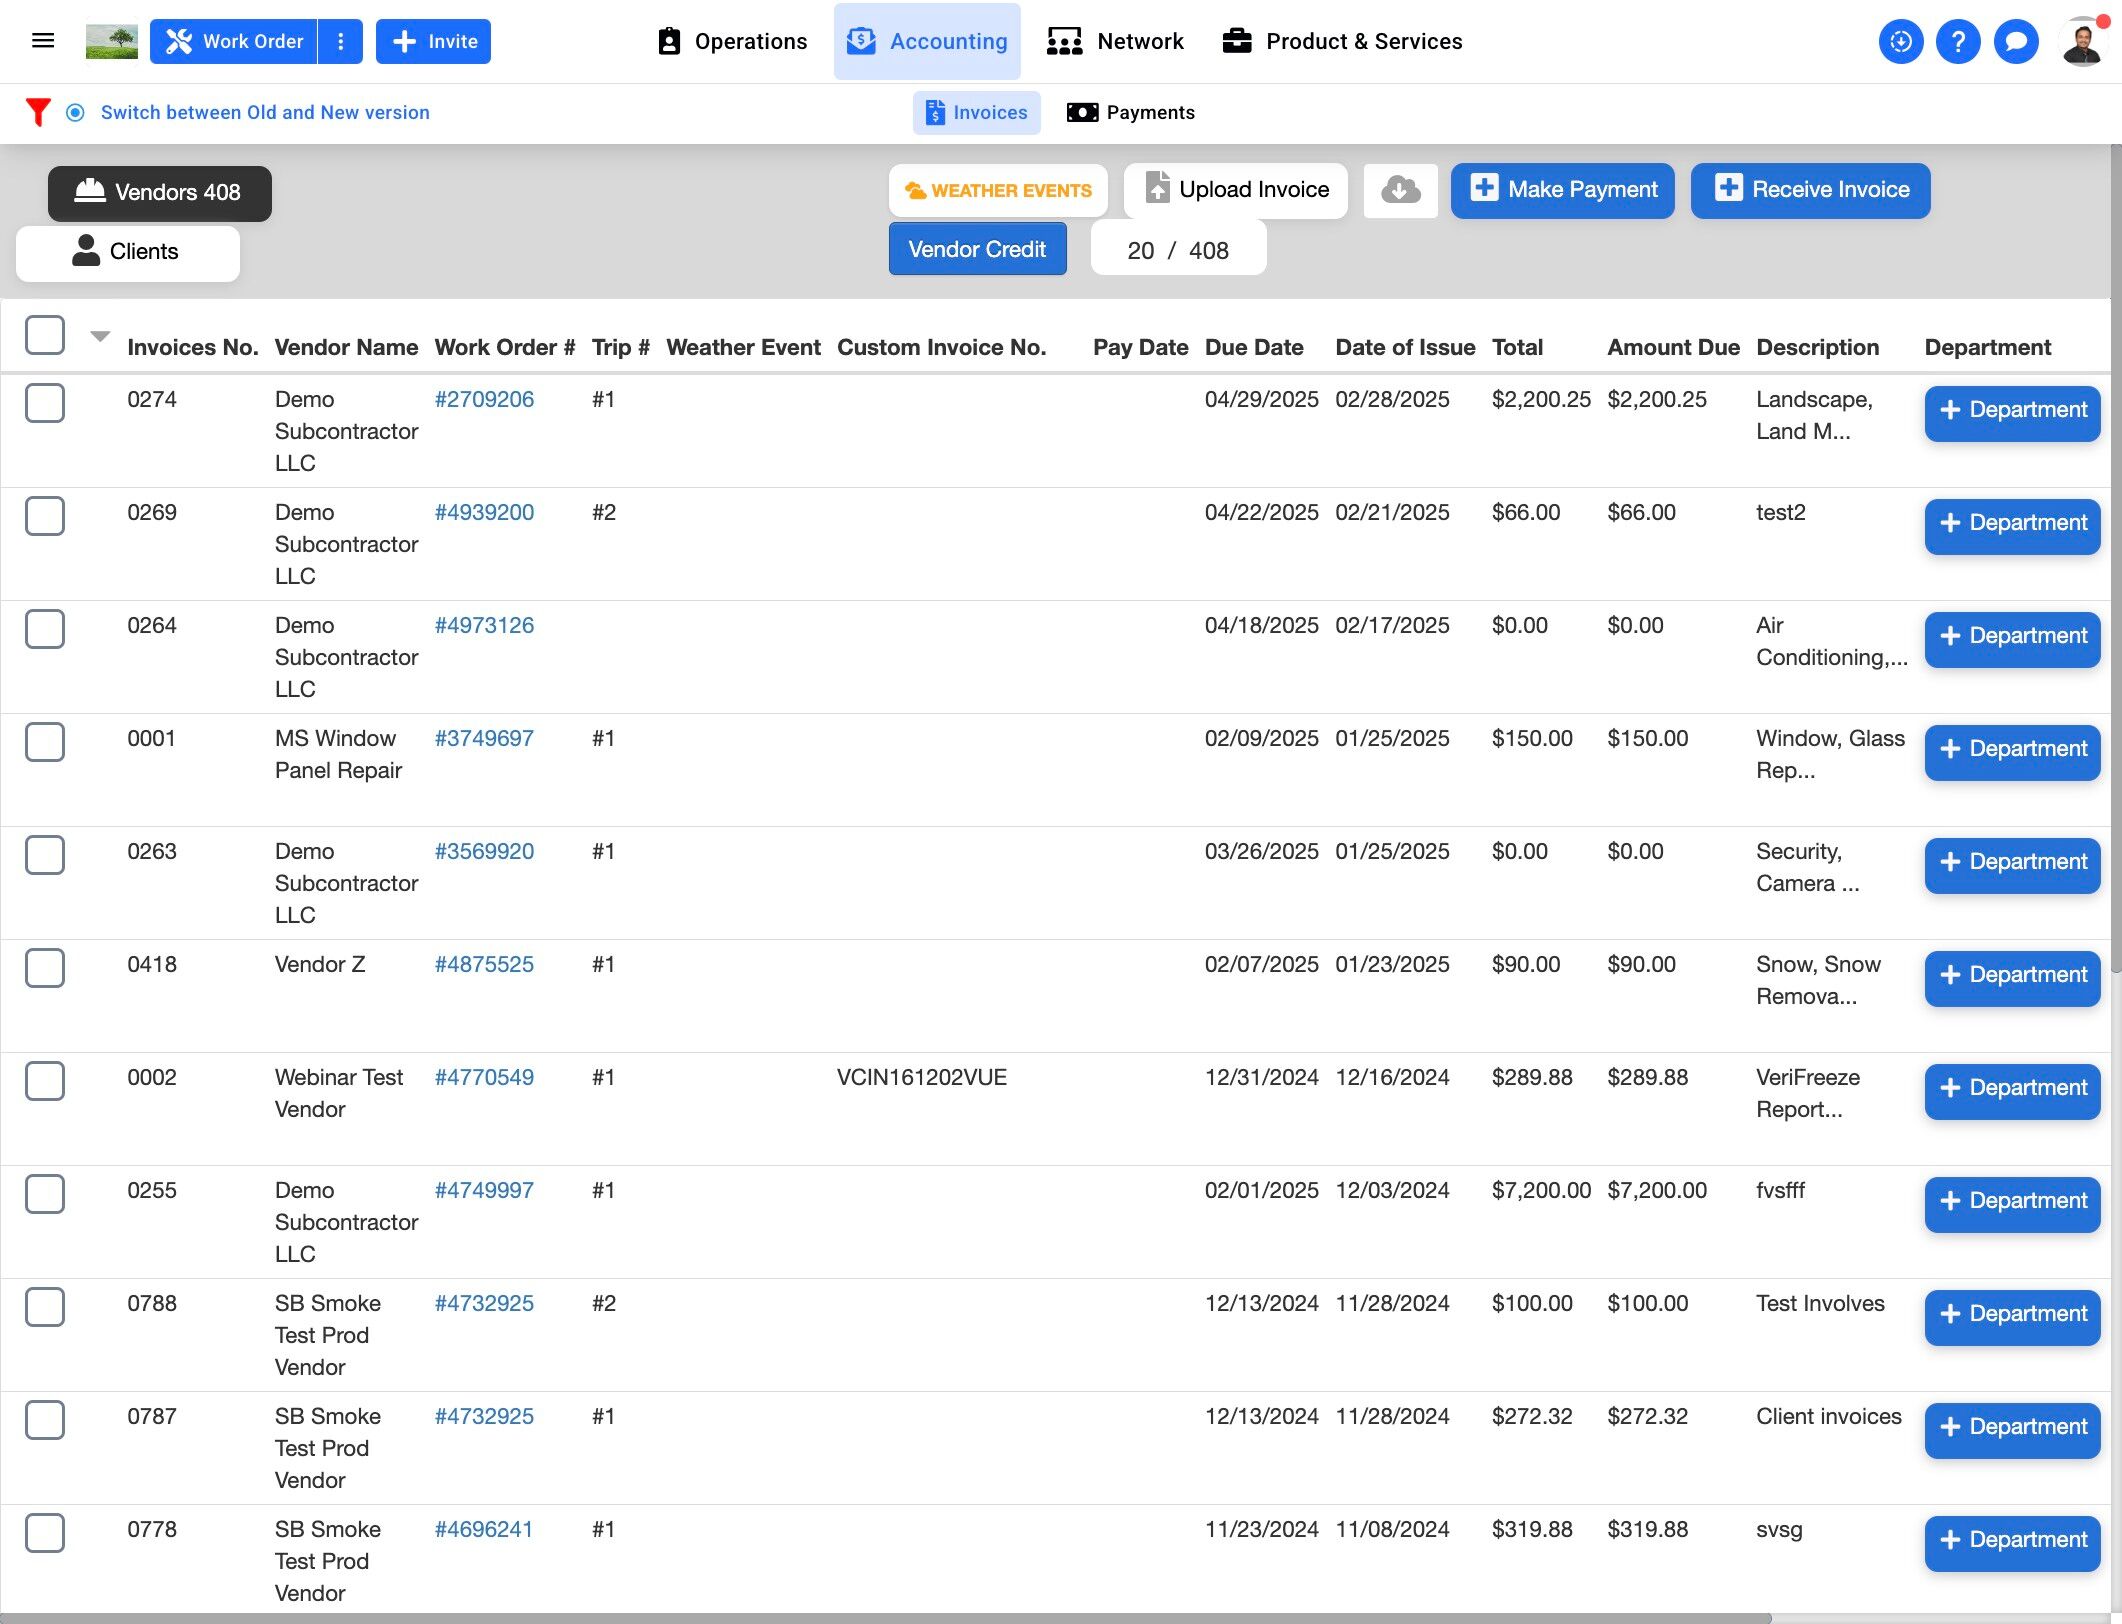Expand the dropdown arrow beside Invoices No.
This screenshot has width=2122, height=1624.
[100, 336]
